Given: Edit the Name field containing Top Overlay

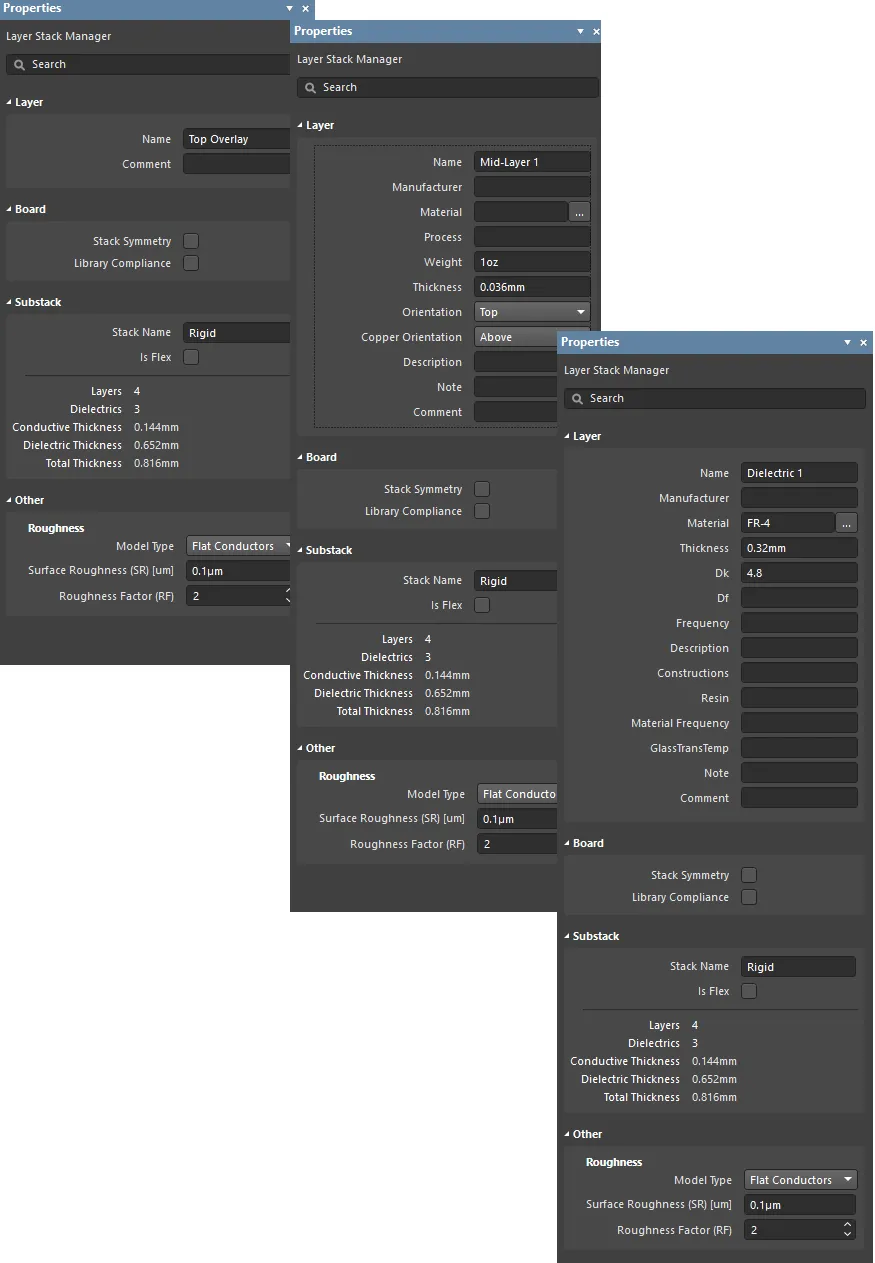Looking at the screenshot, I should pyautogui.click(x=238, y=139).
